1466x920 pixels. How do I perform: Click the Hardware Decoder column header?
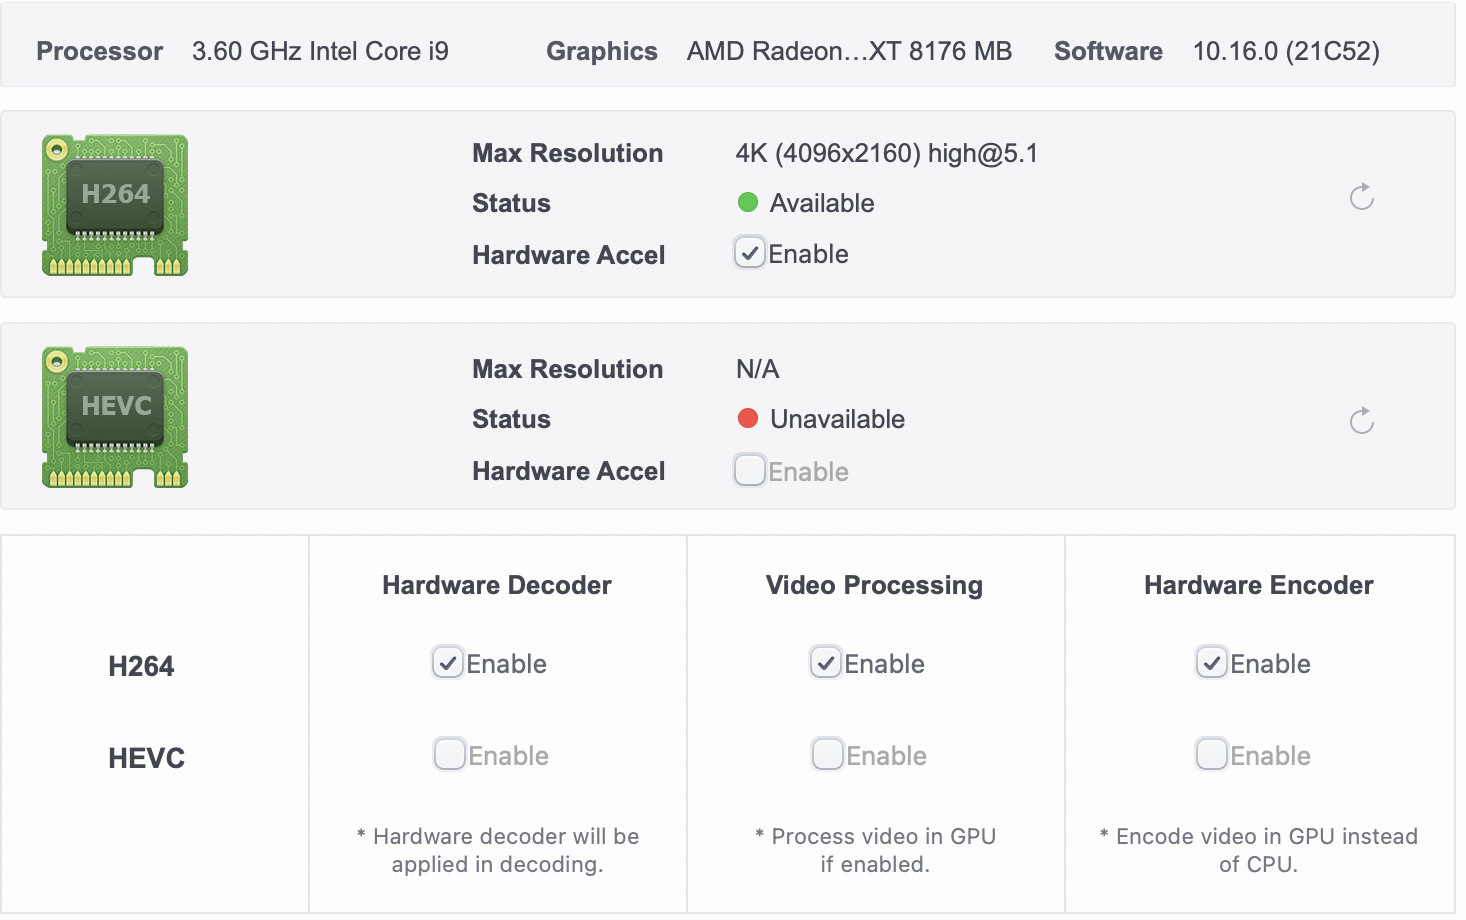point(497,585)
